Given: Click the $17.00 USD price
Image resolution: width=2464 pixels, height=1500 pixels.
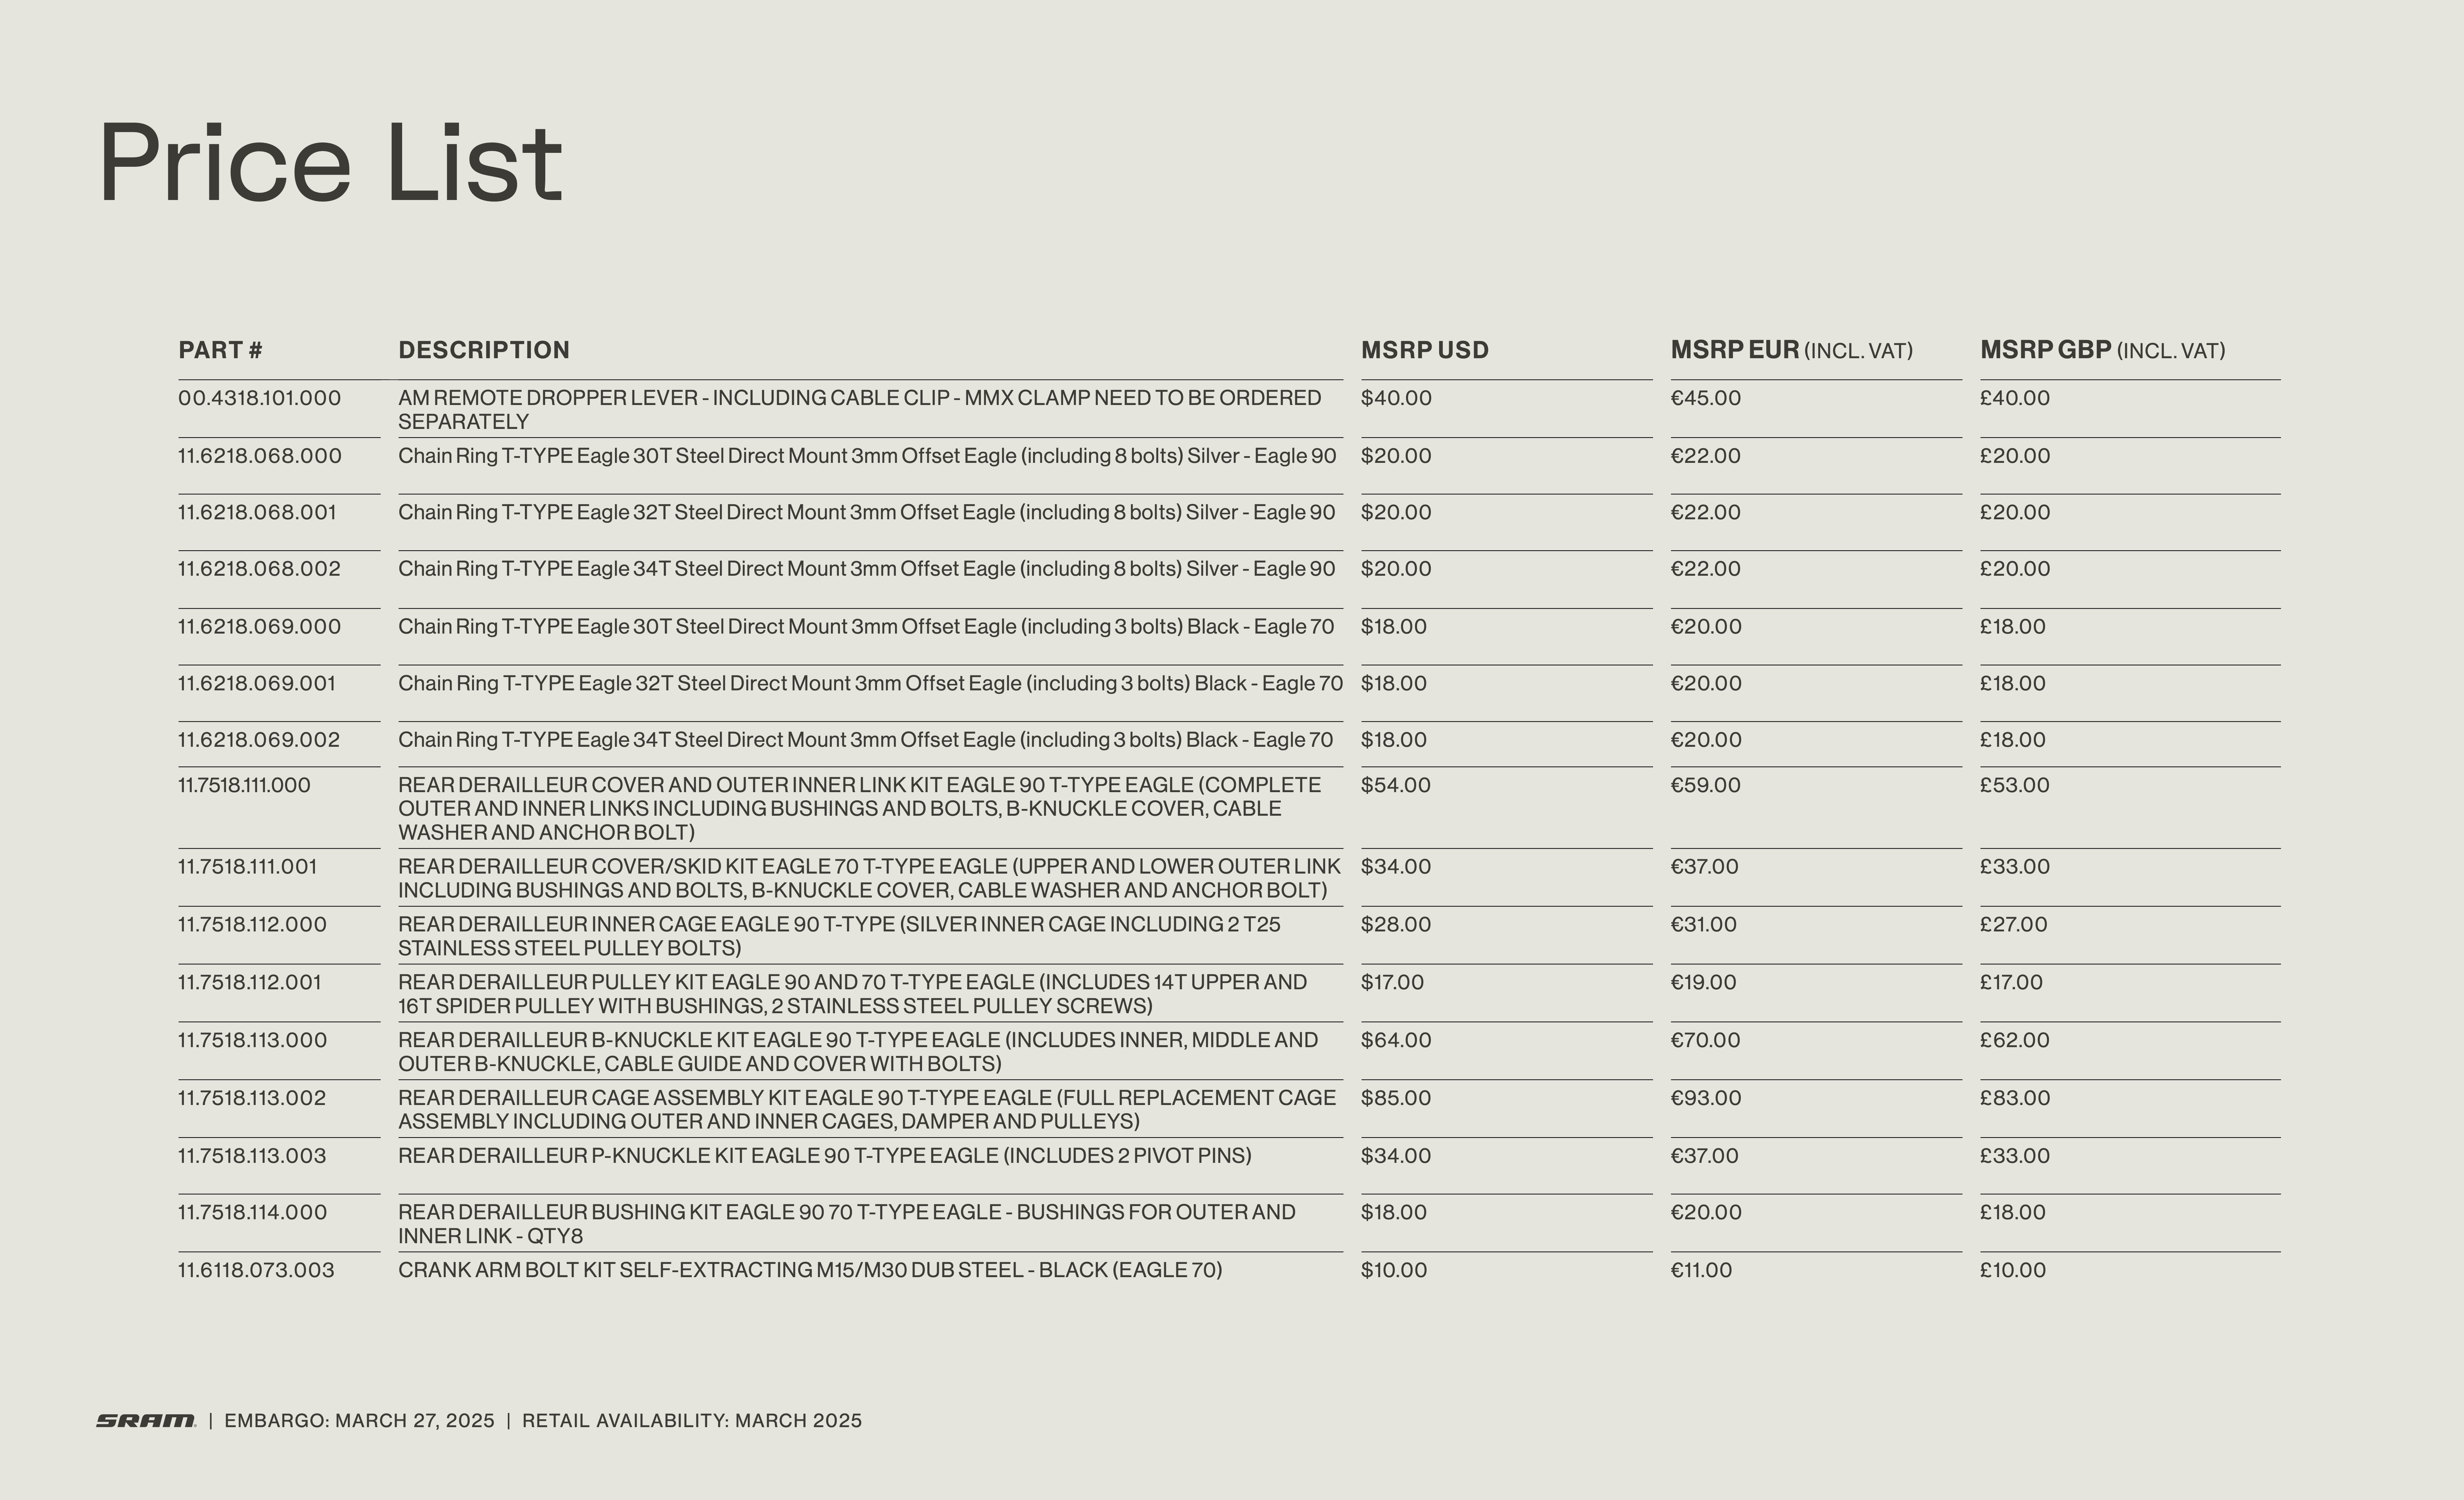Looking at the screenshot, I should 1392,982.
